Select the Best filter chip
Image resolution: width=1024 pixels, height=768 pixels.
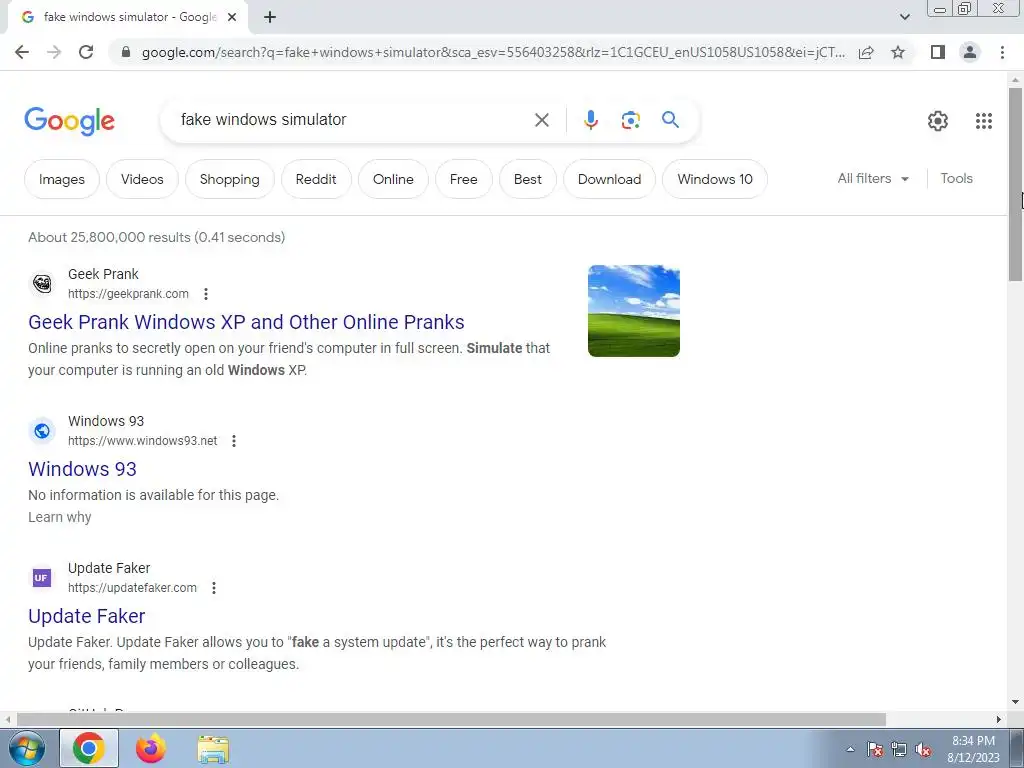click(528, 179)
